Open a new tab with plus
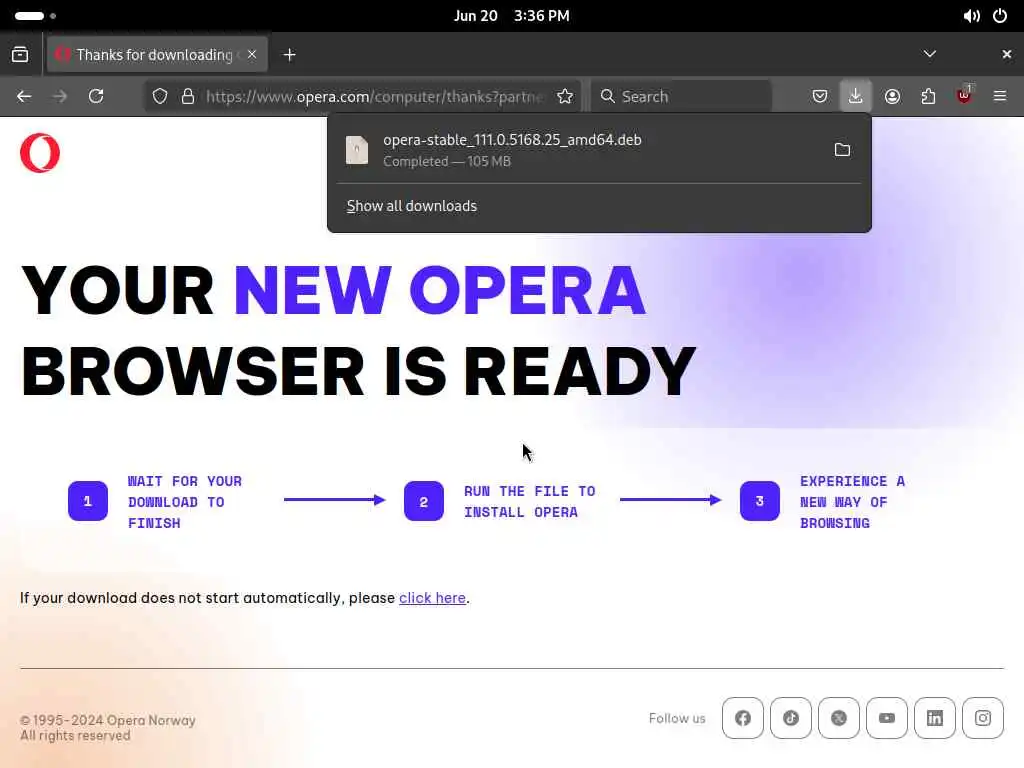This screenshot has width=1024, height=768. (289, 55)
